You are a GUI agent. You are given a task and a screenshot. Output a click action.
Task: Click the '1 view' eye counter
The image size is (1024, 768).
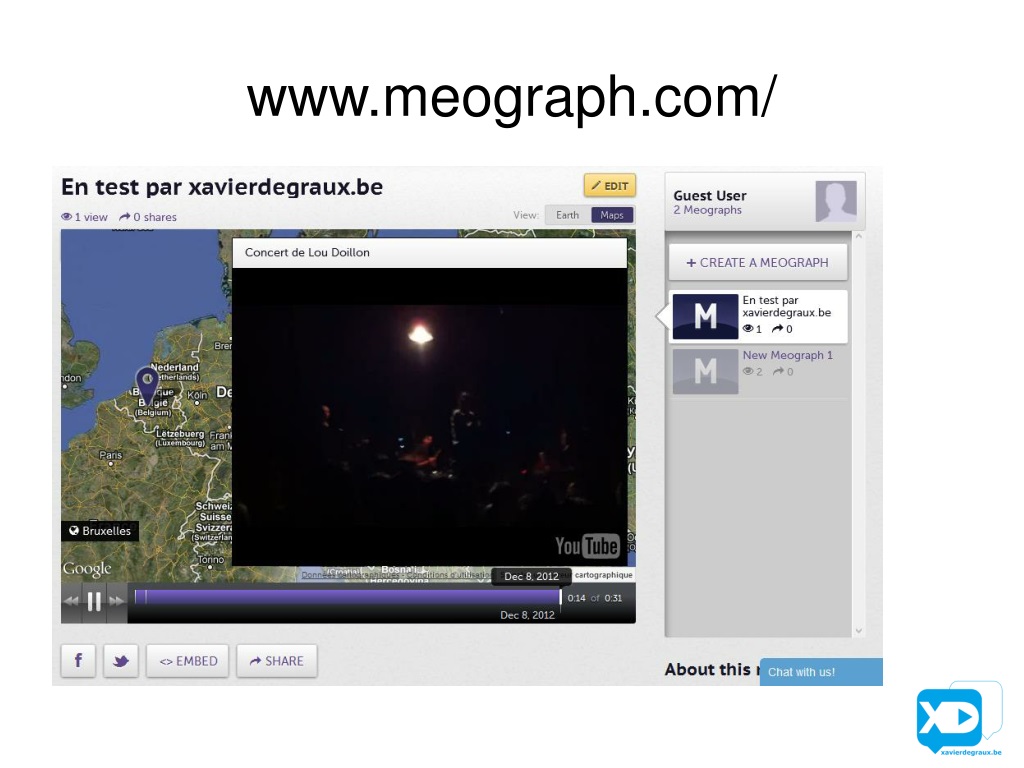[84, 217]
